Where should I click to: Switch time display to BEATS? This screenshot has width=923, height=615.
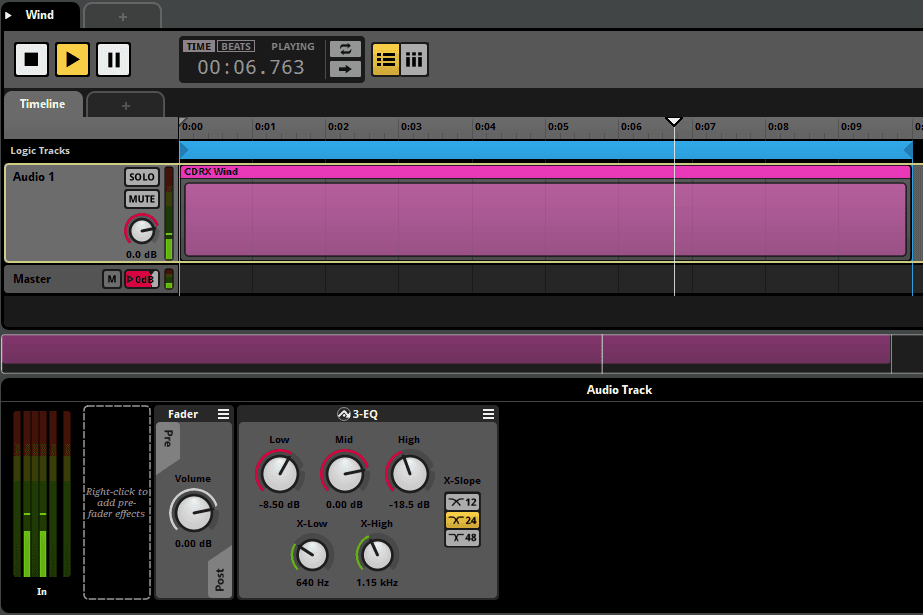[236, 46]
